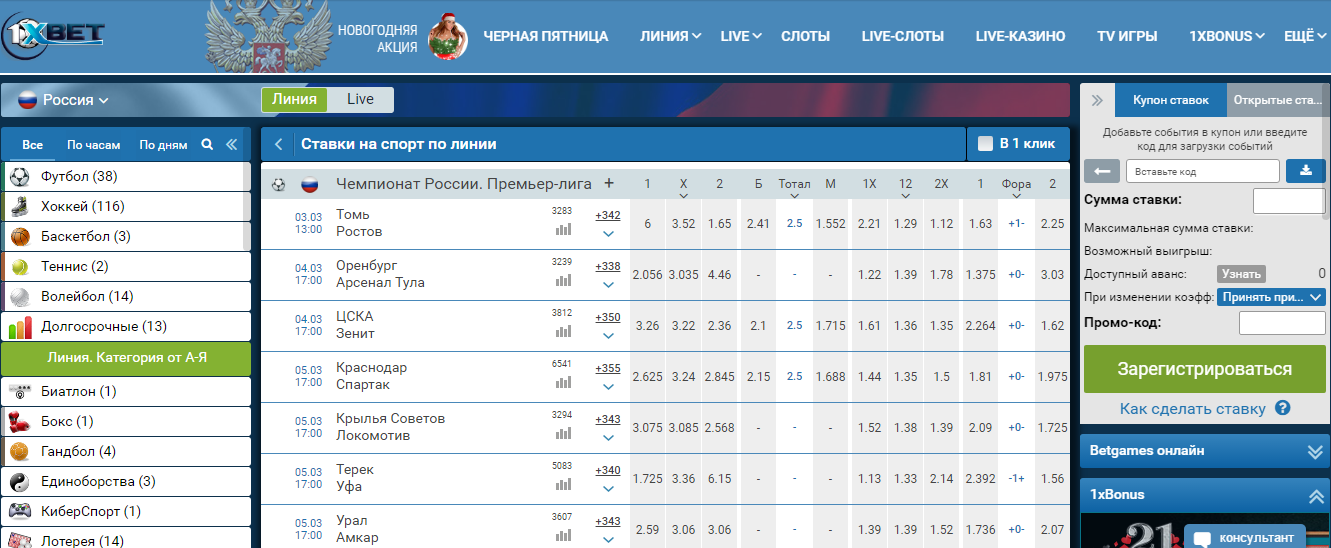Switch to Открытые ставки tab
Viewport: 1331px width, 548px height.
pyautogui.click(x=1277, y=100)
